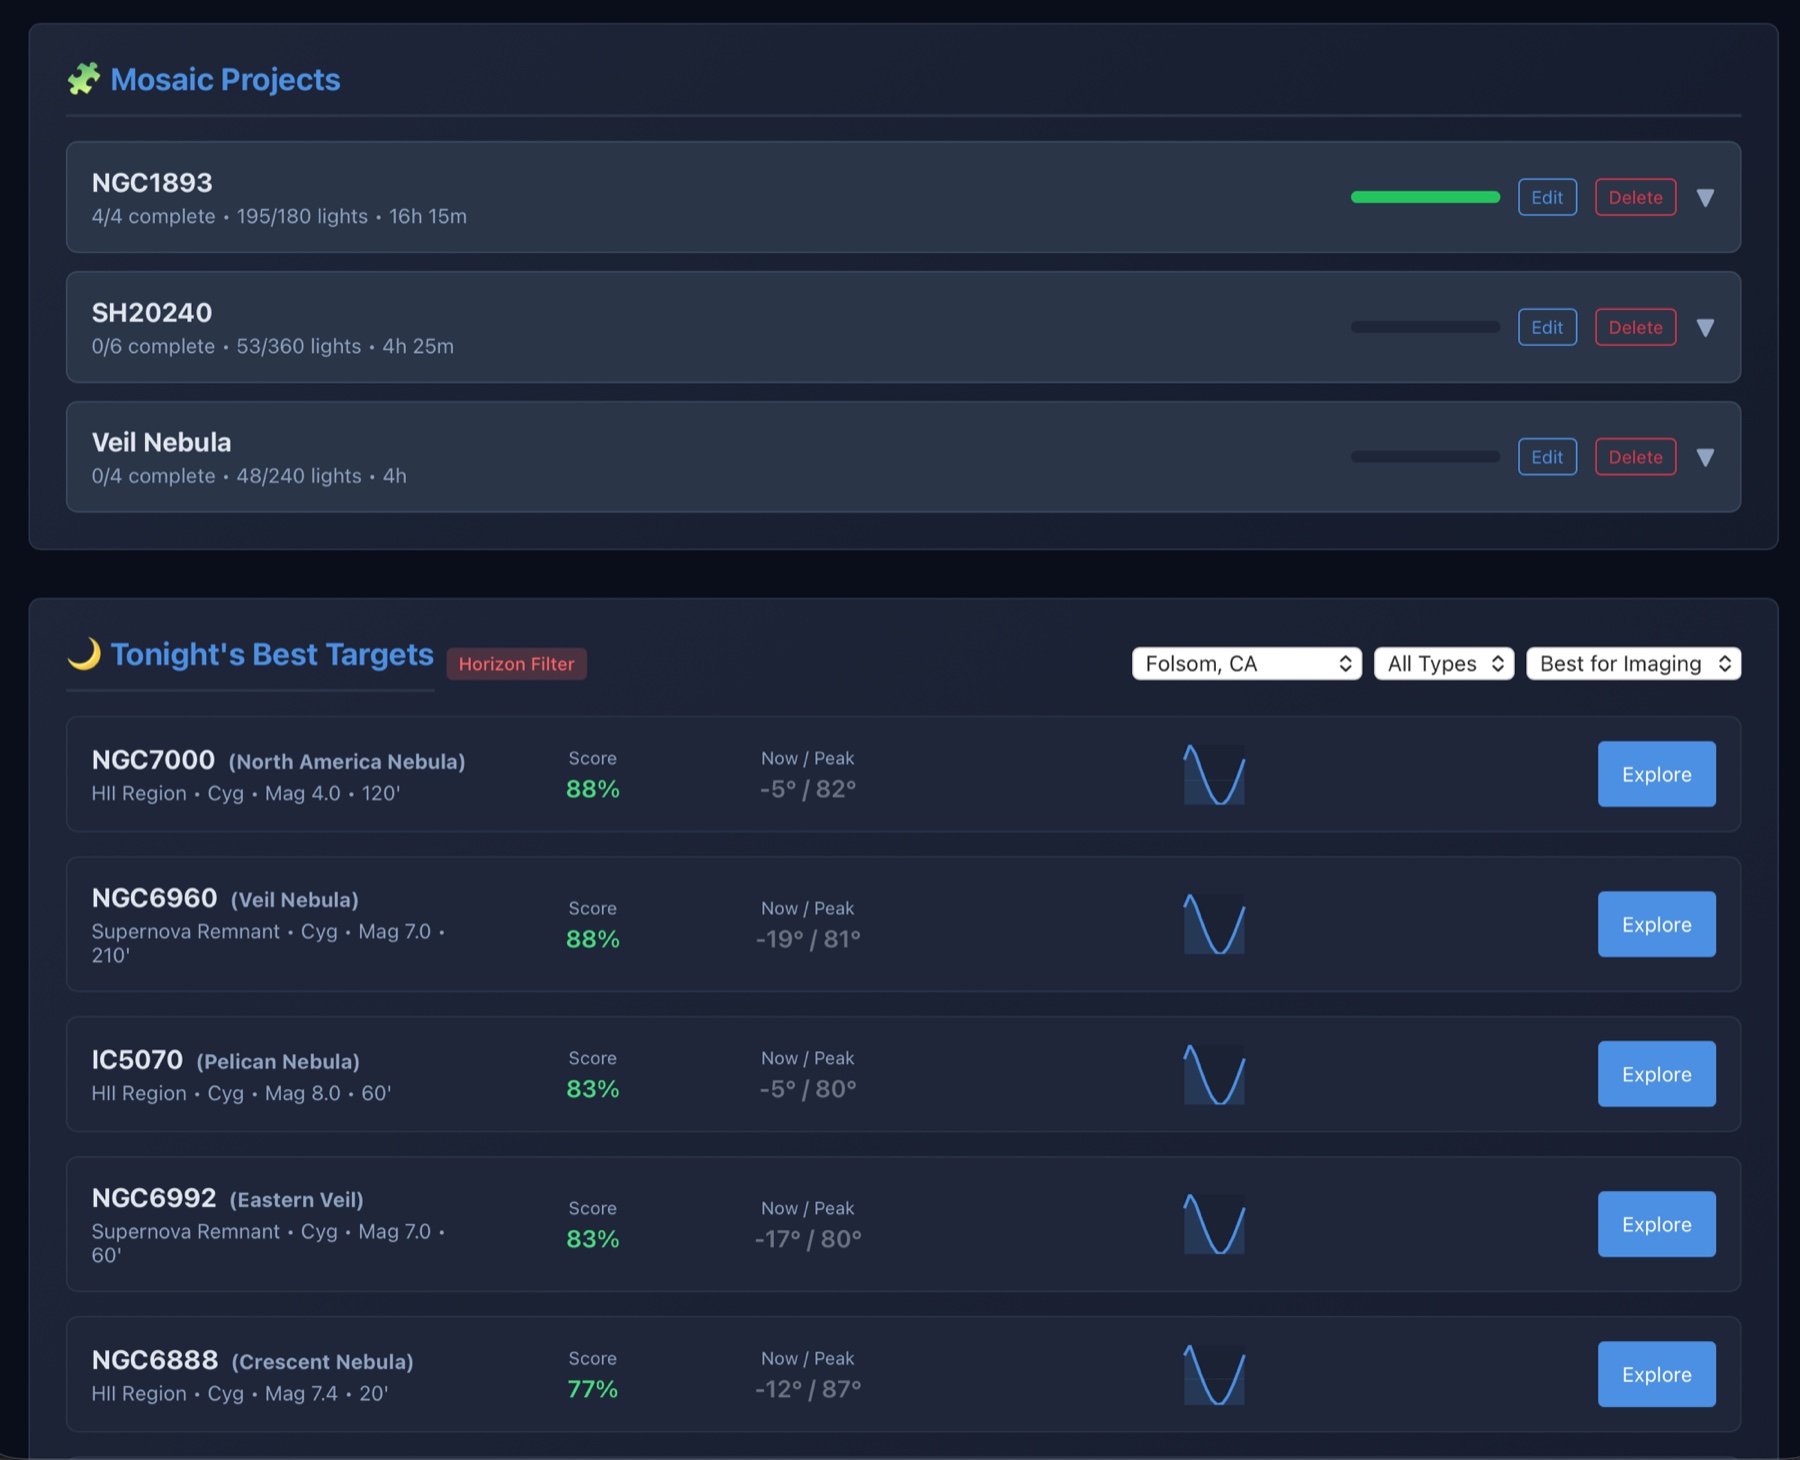Click the NGC6960 target name
The width and height of the screenshot is (1800, 1460).
point(154,898)
